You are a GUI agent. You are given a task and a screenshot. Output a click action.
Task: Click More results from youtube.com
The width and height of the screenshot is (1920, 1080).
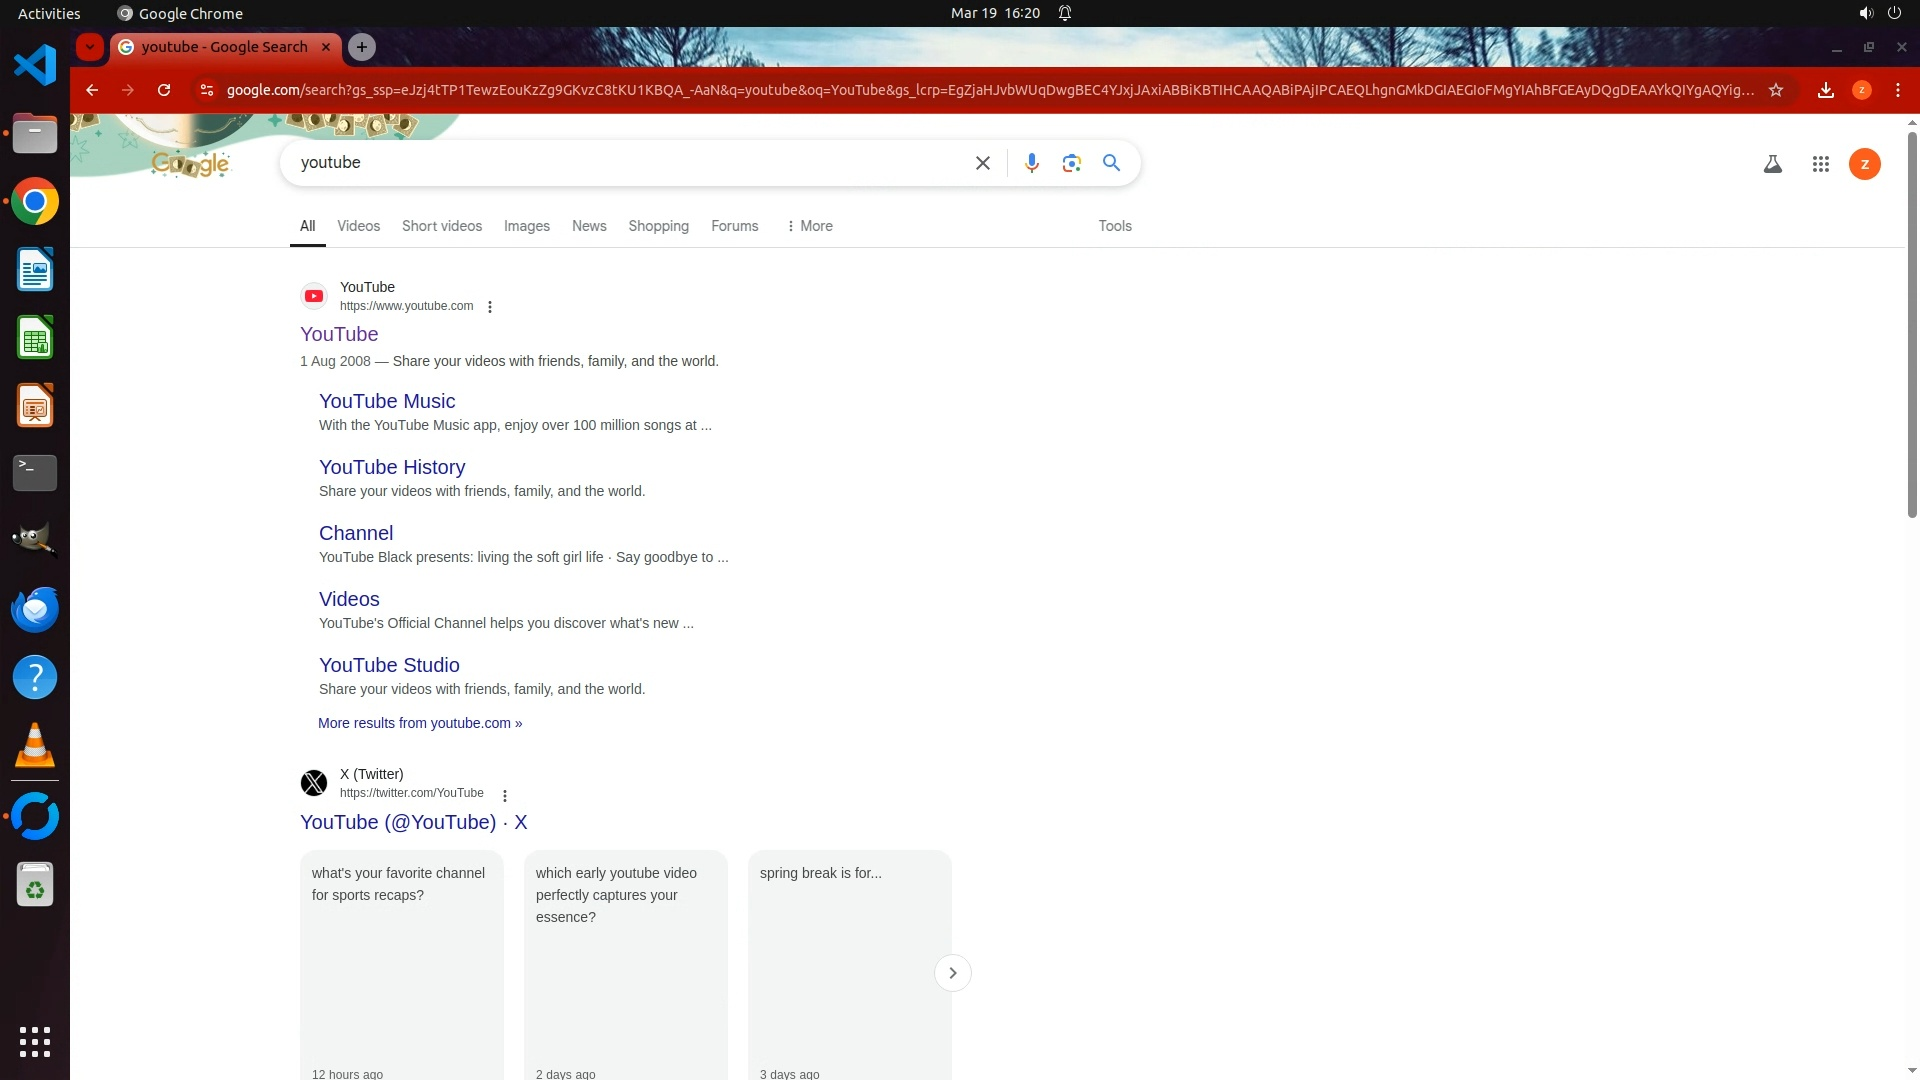(419, 723)
